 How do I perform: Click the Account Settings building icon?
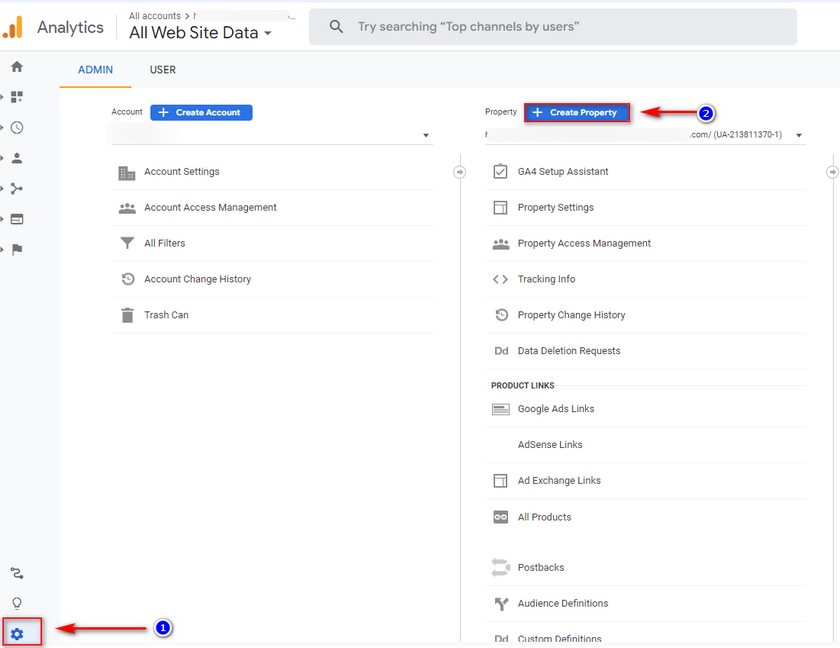coord(127,172)
